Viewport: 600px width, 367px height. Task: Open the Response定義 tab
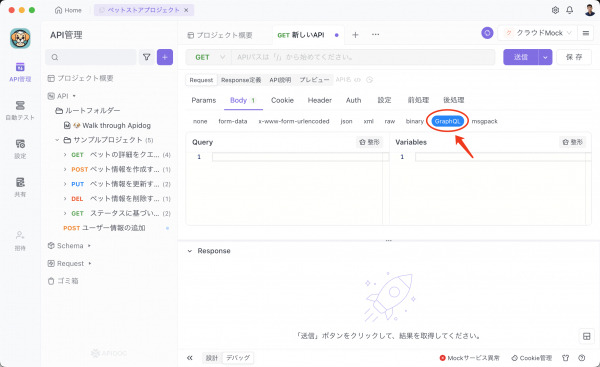pyautogui.click(x=241, y=80)
